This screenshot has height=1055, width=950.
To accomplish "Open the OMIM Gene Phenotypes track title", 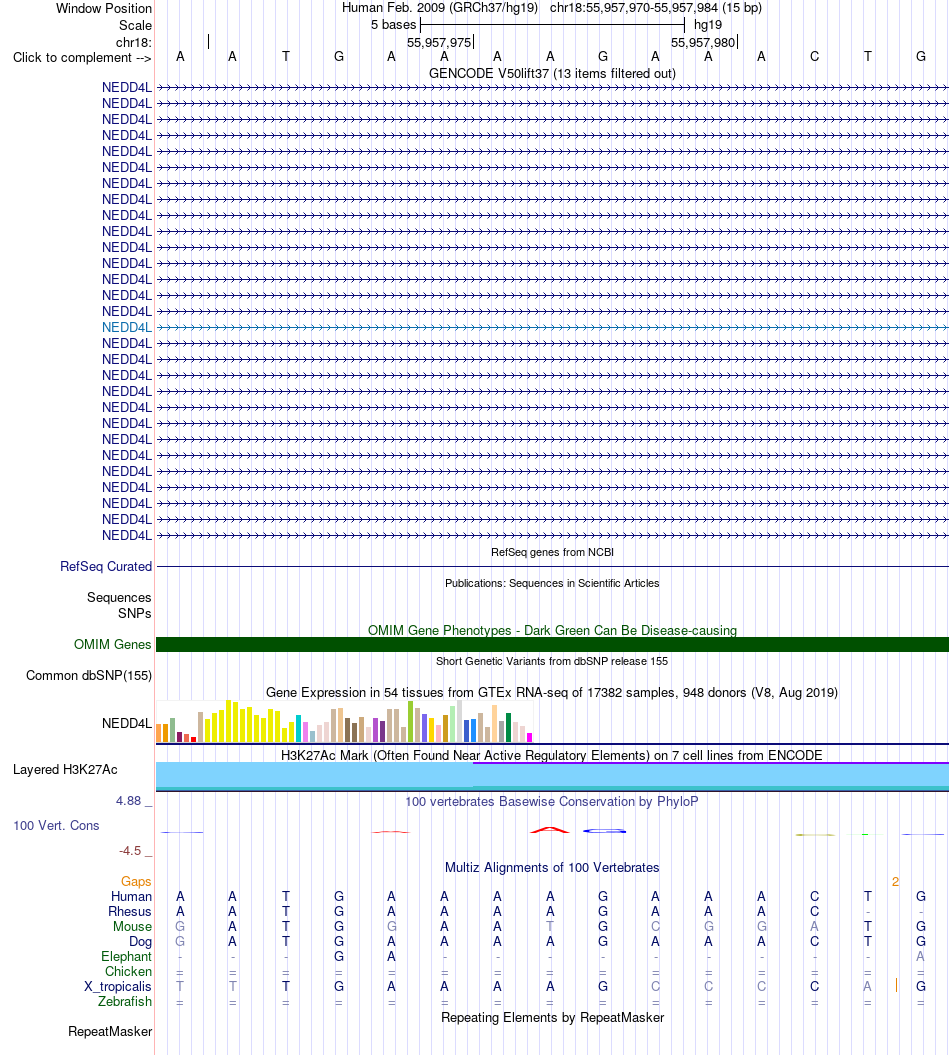I will coord(552,630).
